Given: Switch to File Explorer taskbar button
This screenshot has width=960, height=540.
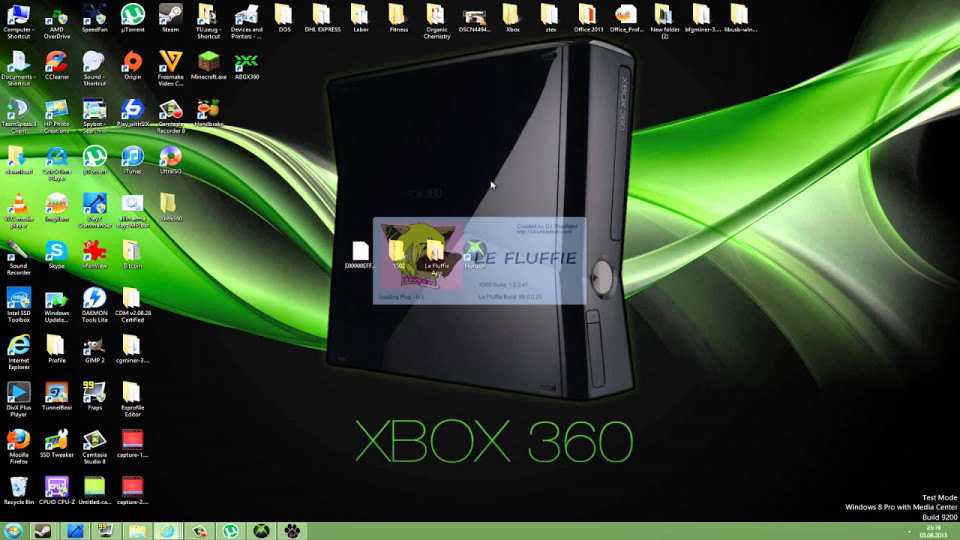Looking at the screenshot, I should [x=137, y=531].
